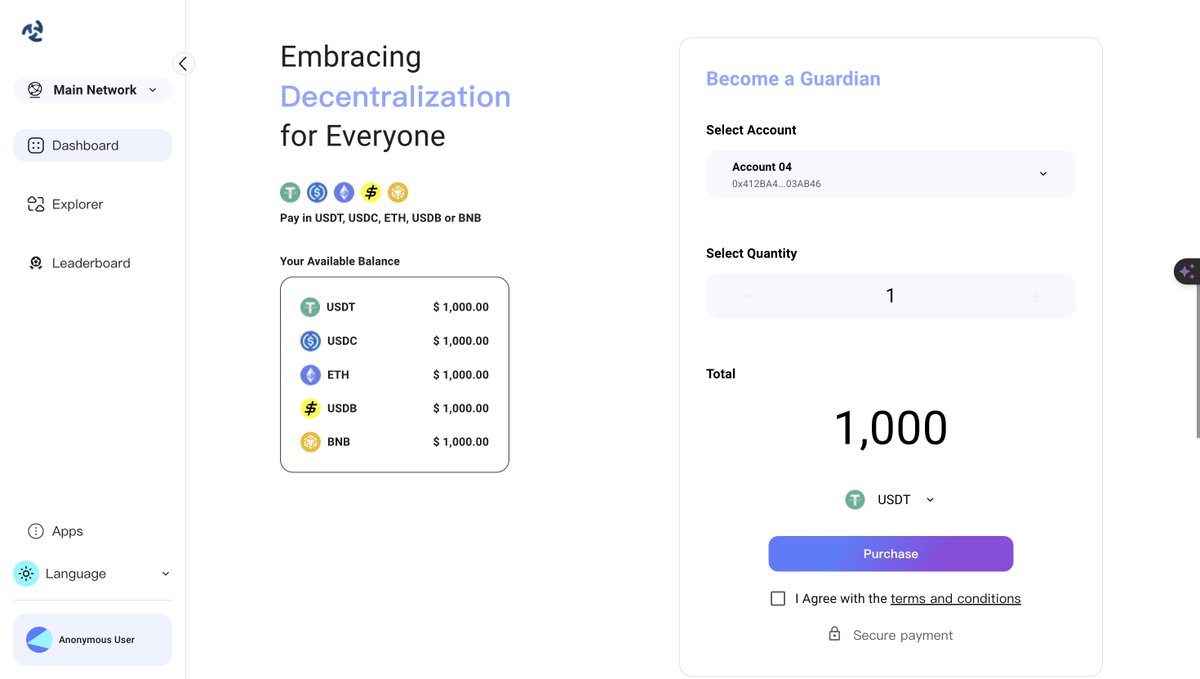Click the USDB icon in the balance list

pos(310,408)
